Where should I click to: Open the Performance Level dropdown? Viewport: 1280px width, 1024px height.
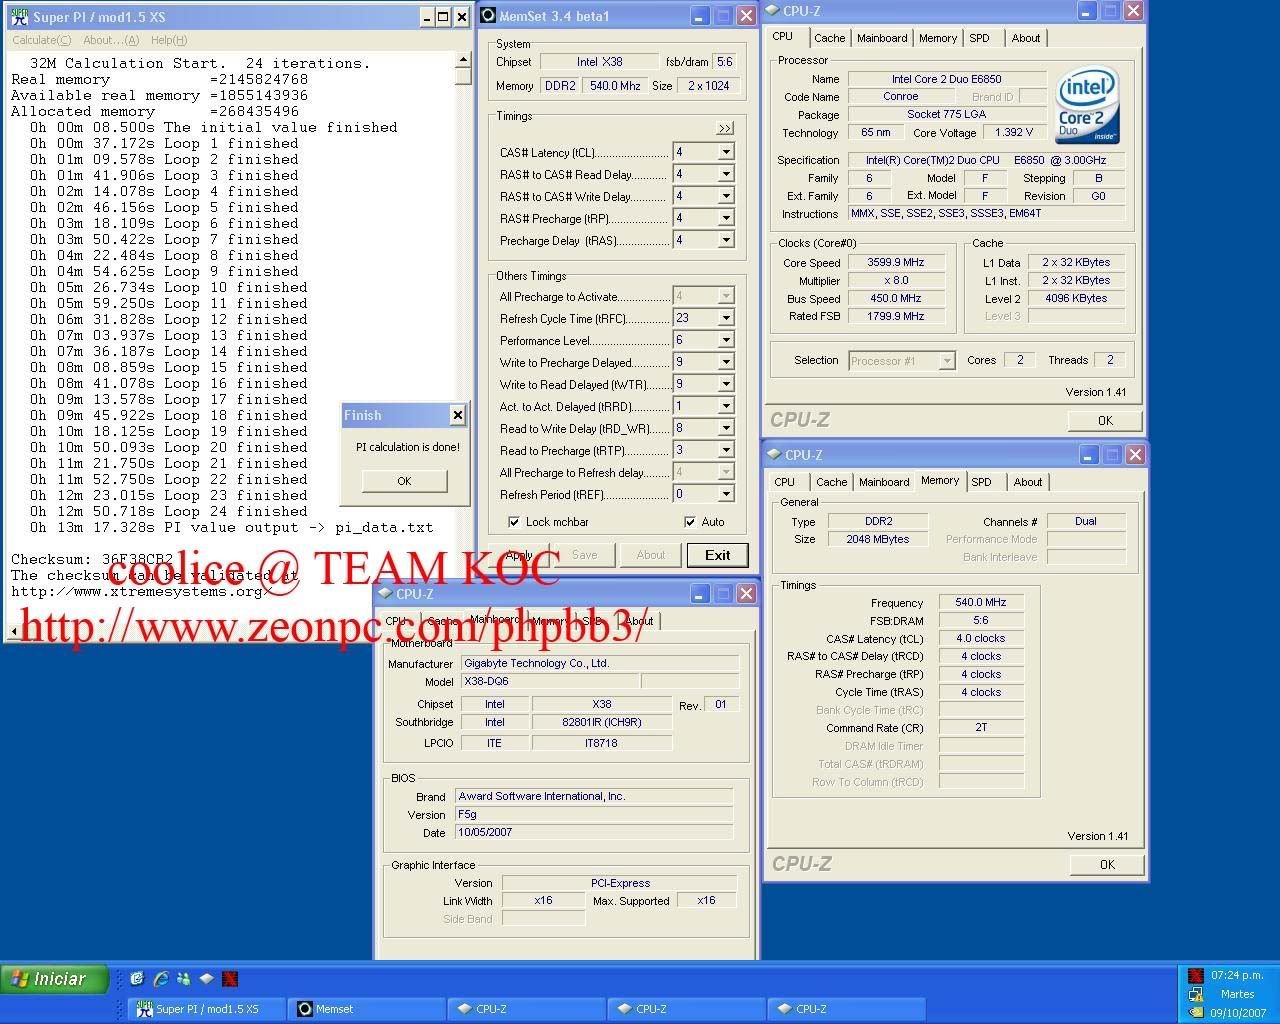point(726,340)
